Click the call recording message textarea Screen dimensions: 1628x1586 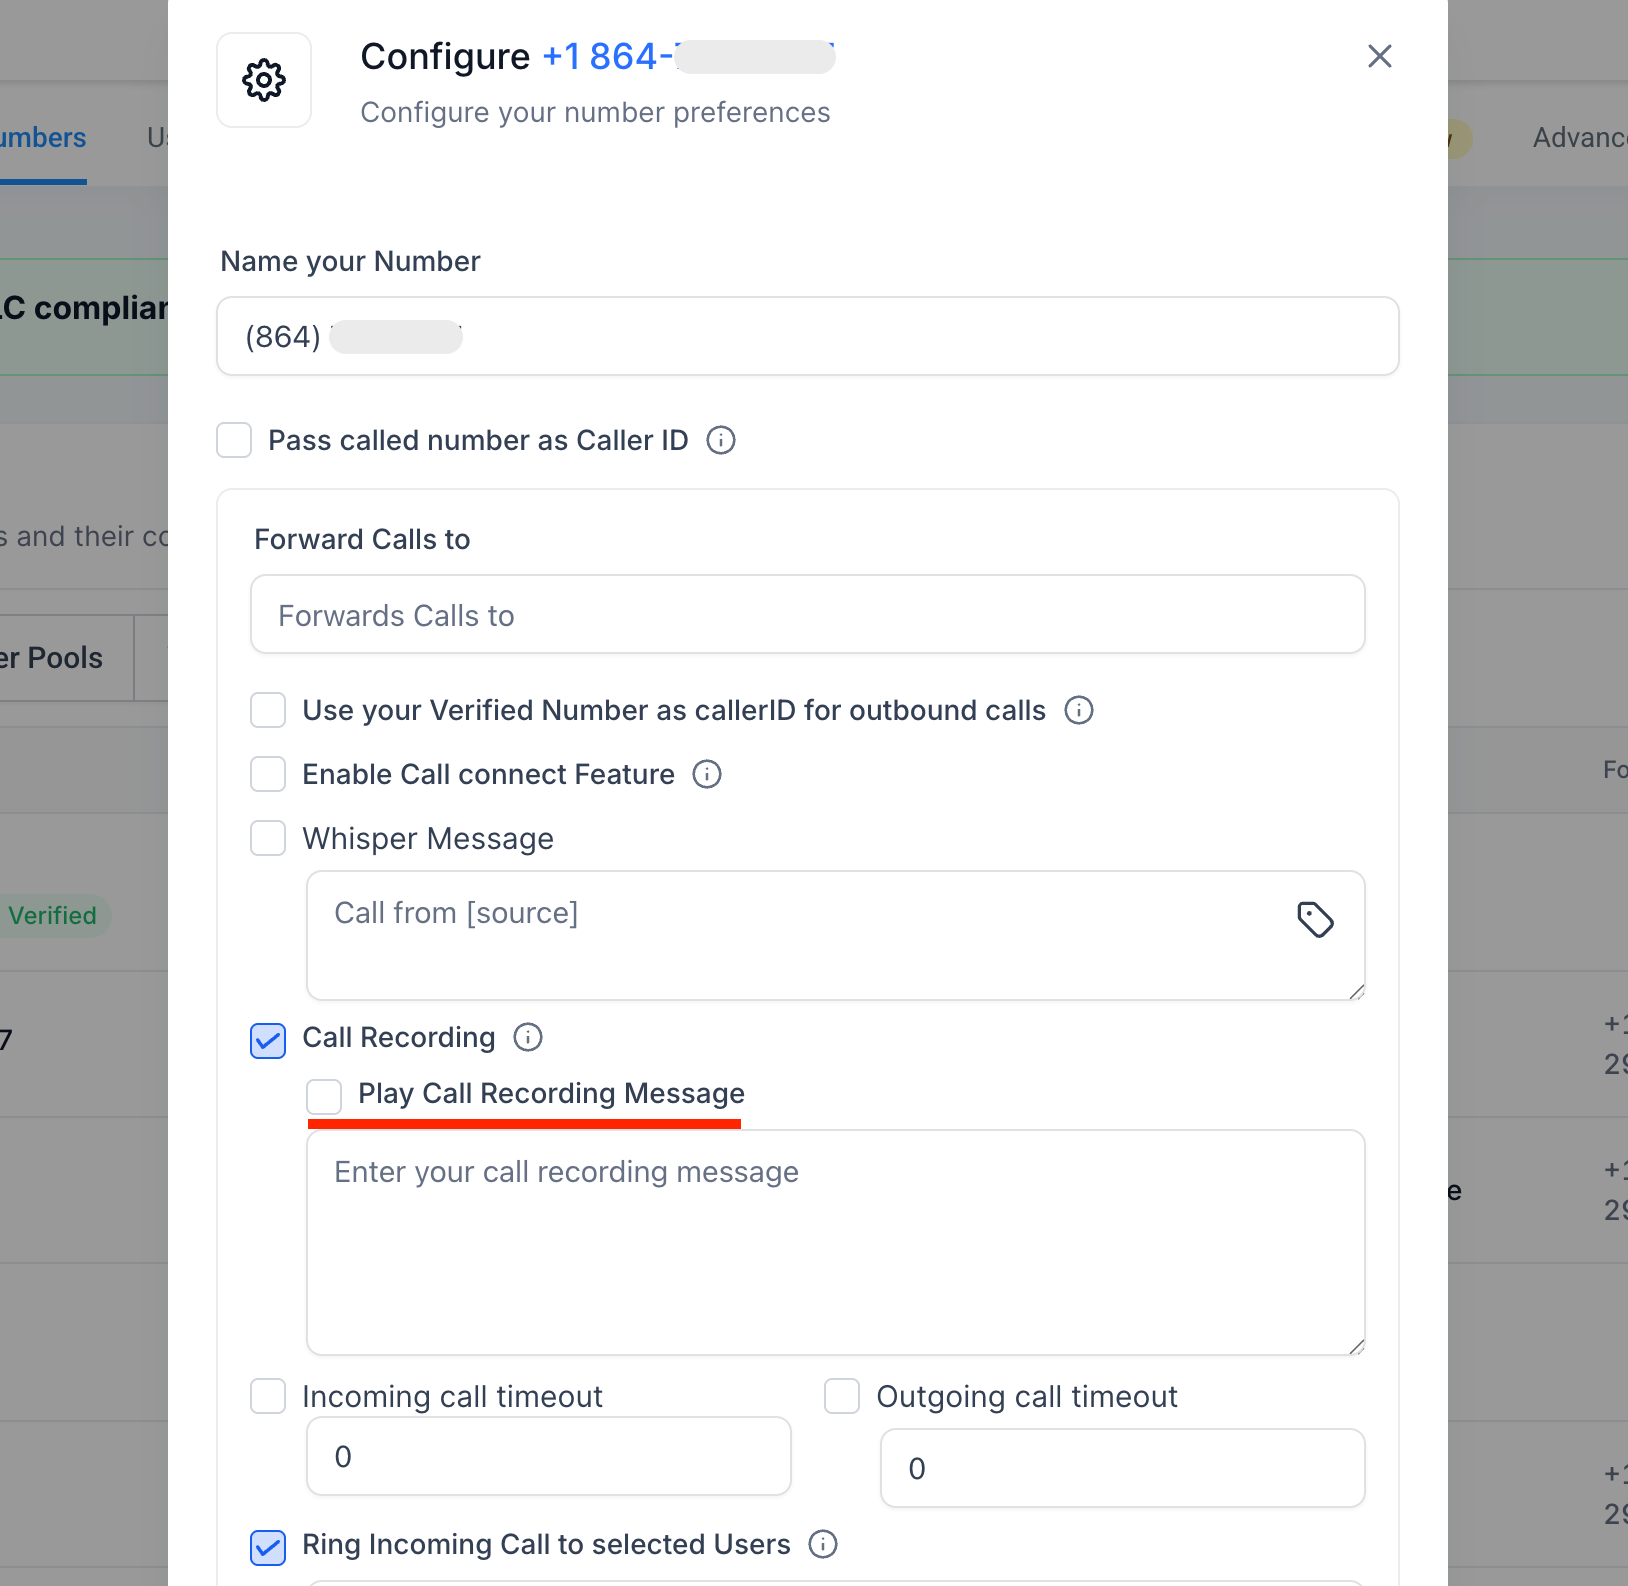coord(834,1242)
